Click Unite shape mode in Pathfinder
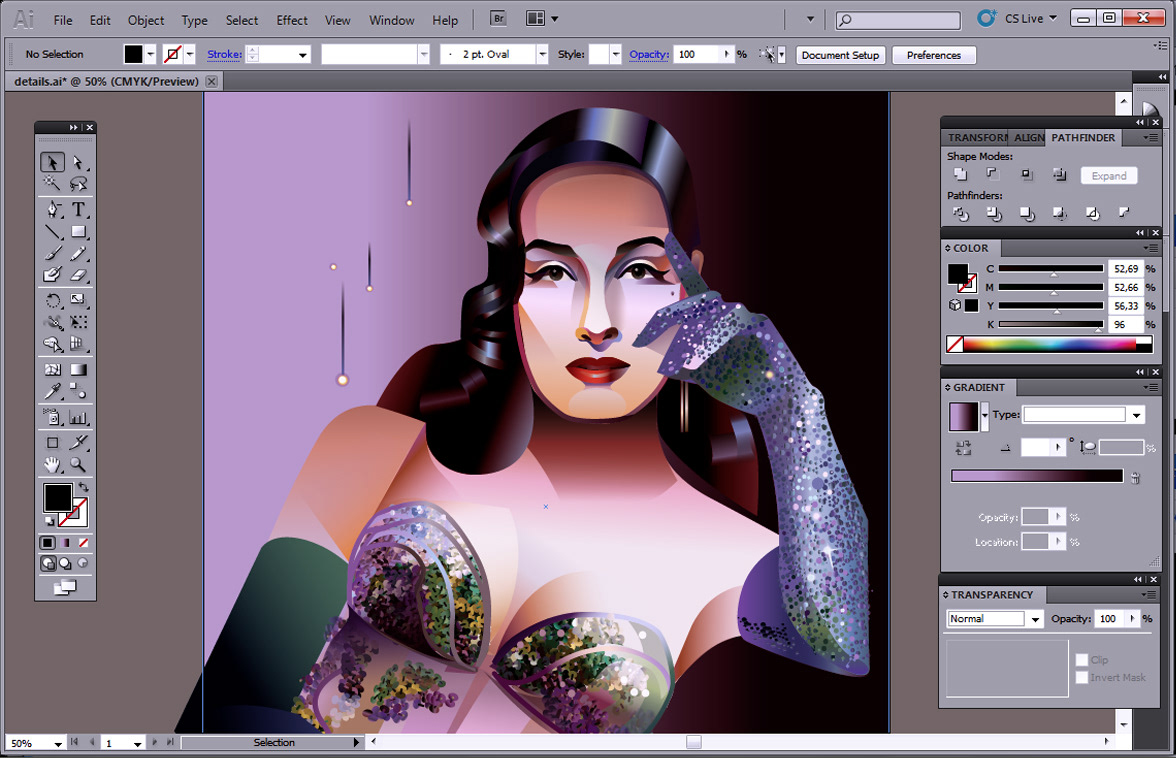 960,175
